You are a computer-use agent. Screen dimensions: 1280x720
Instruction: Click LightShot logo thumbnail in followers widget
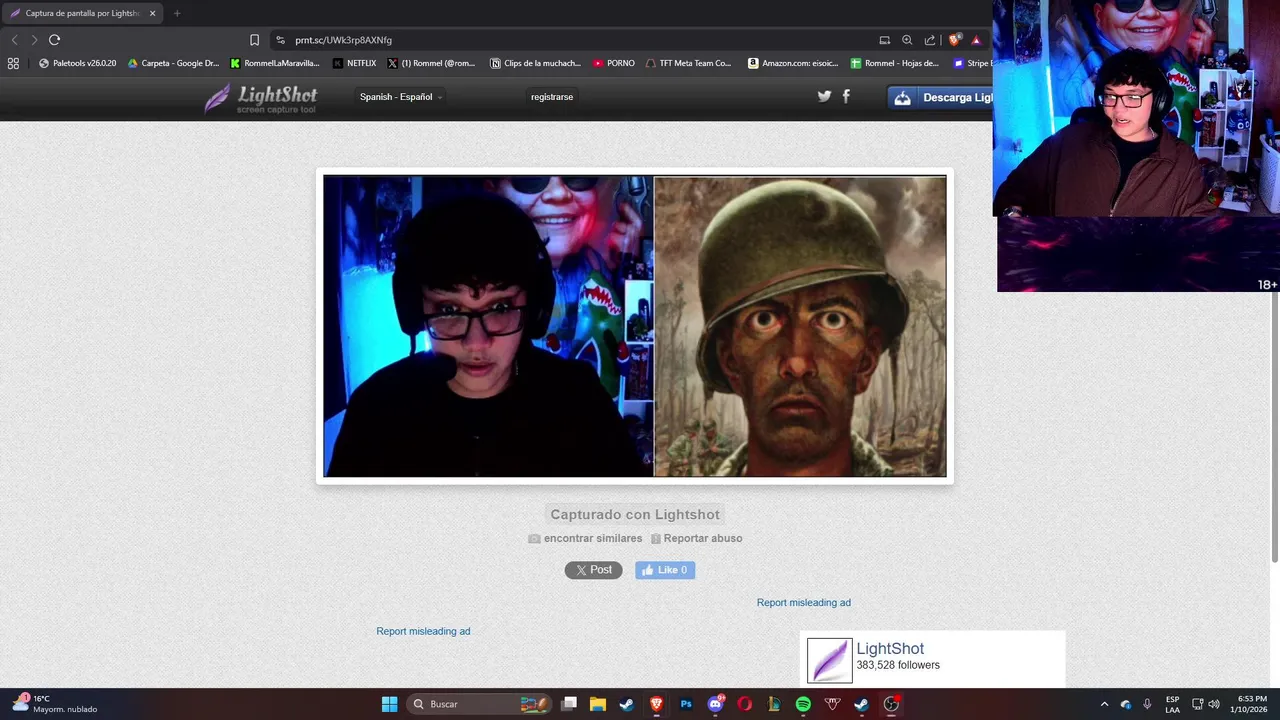pos(830,661)
